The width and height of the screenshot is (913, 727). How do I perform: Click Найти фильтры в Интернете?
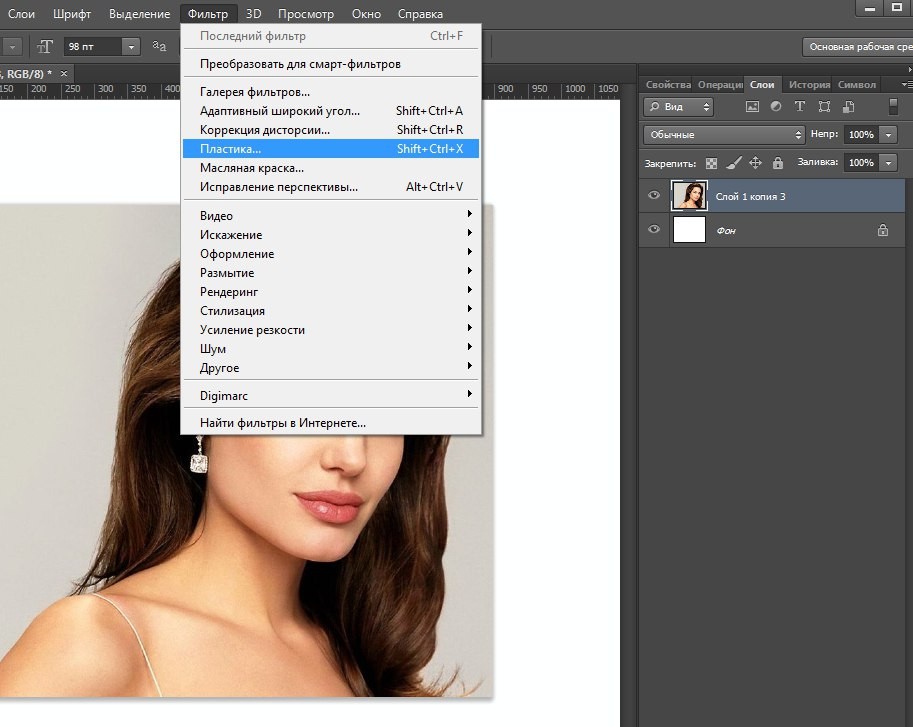coord(331,423)
